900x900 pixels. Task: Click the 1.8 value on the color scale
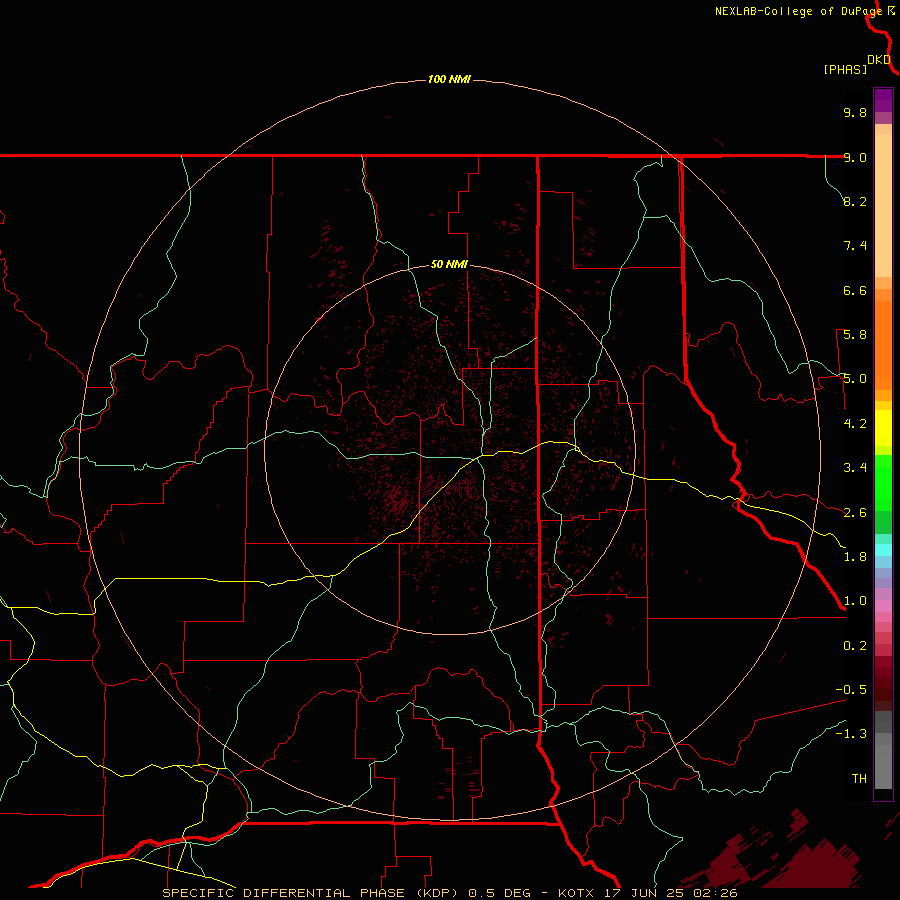click(x=855, y=557)
